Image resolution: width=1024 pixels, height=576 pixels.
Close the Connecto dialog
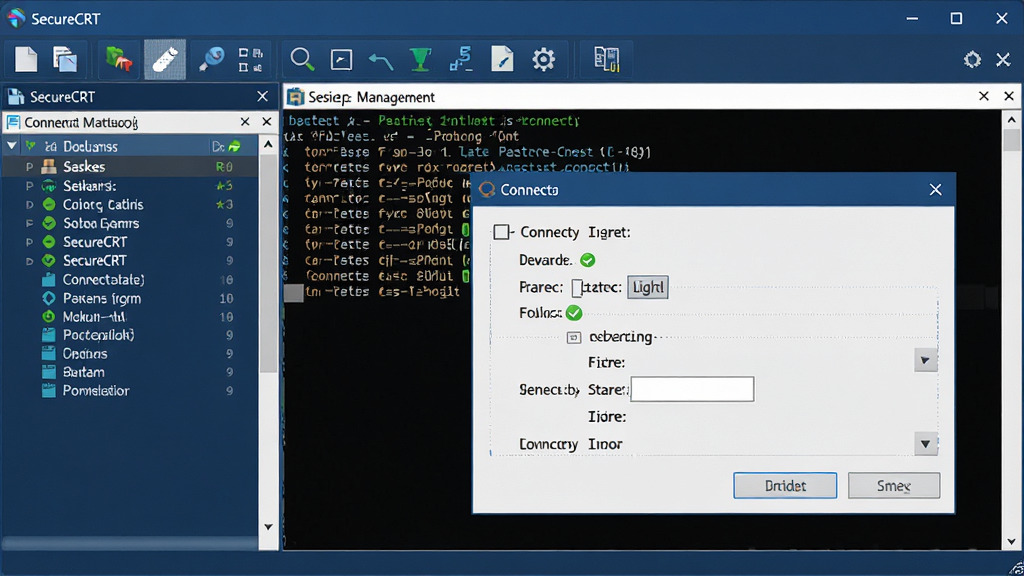coord(935,189)
